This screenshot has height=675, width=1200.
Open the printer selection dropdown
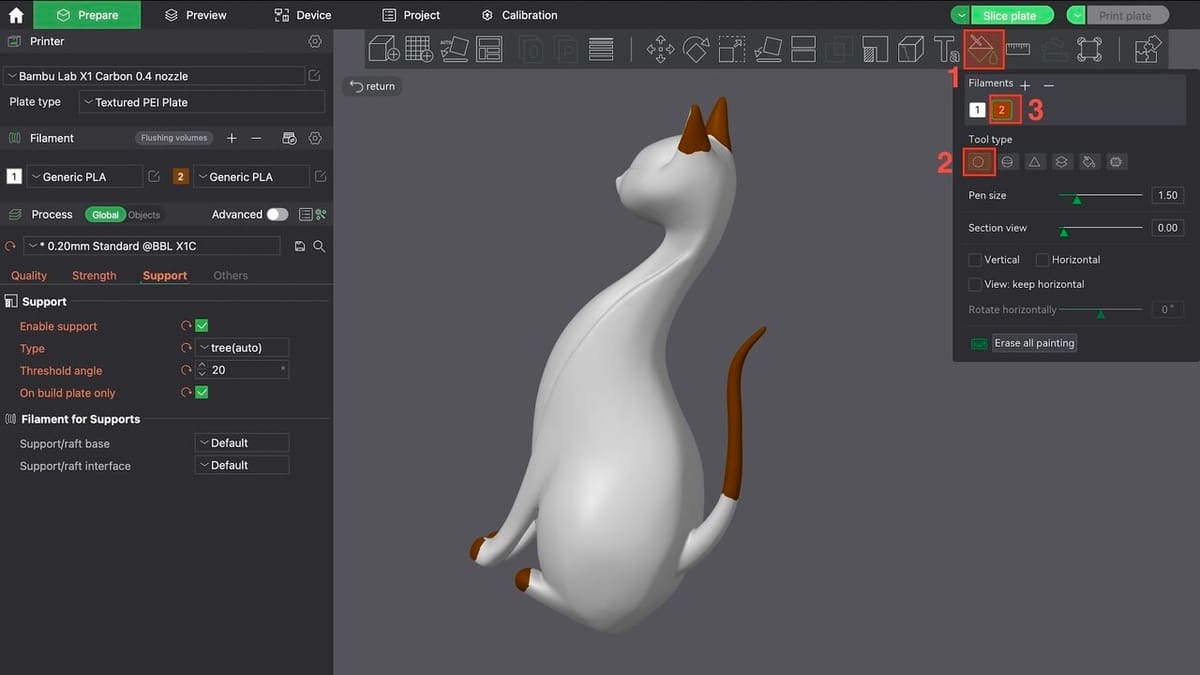154,76
